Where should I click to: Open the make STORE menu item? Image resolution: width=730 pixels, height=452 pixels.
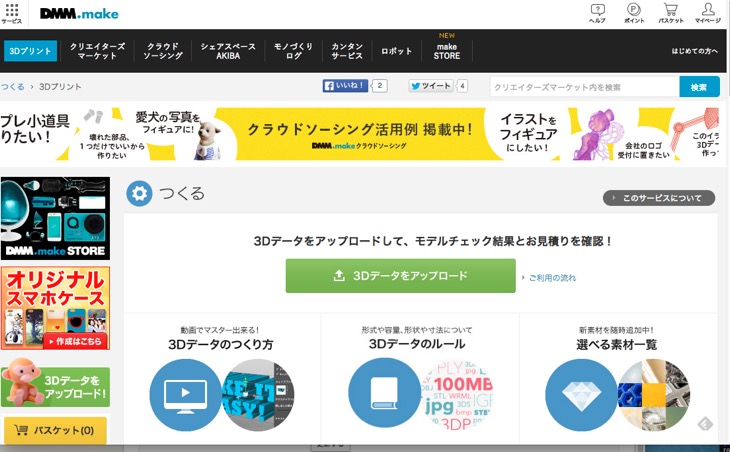click(x=447, y=51)
